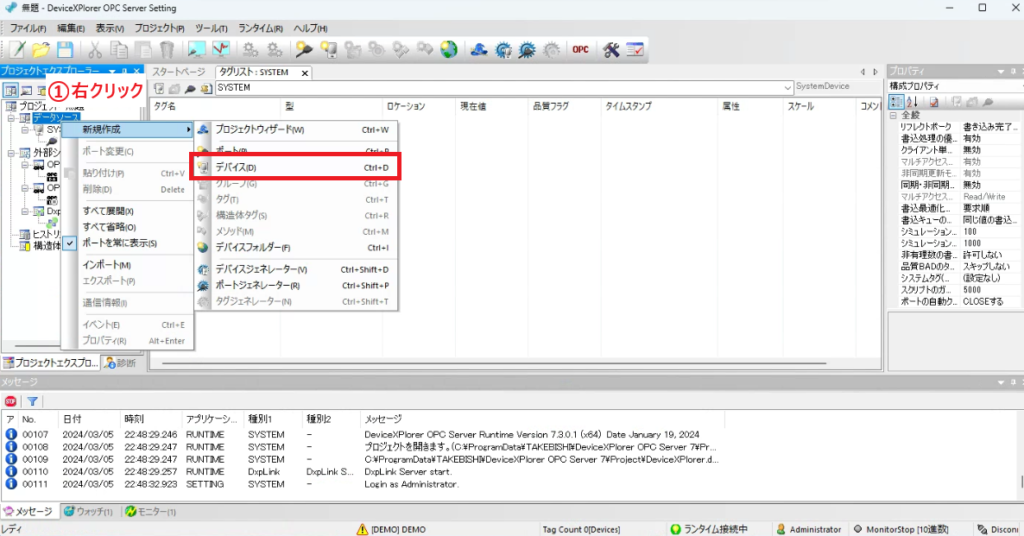
Task: Switch to the モニター(1) tab
Action: [x=151, y=512]
